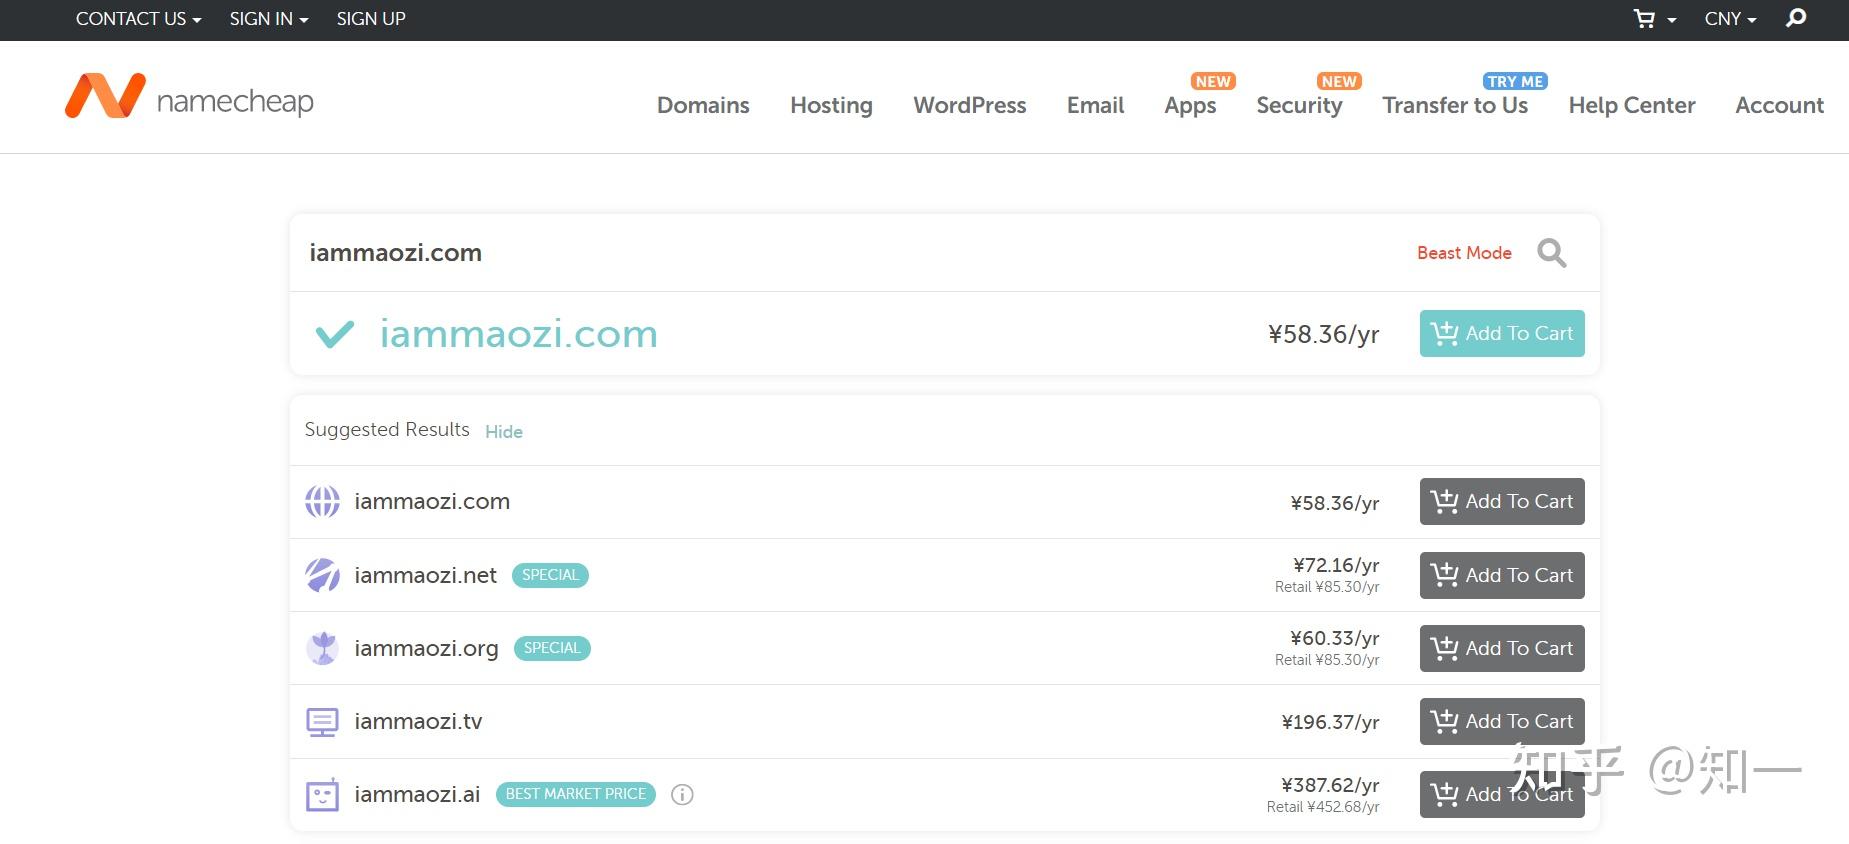
Task: Open the Domains menu
Action: click(703, 105)
